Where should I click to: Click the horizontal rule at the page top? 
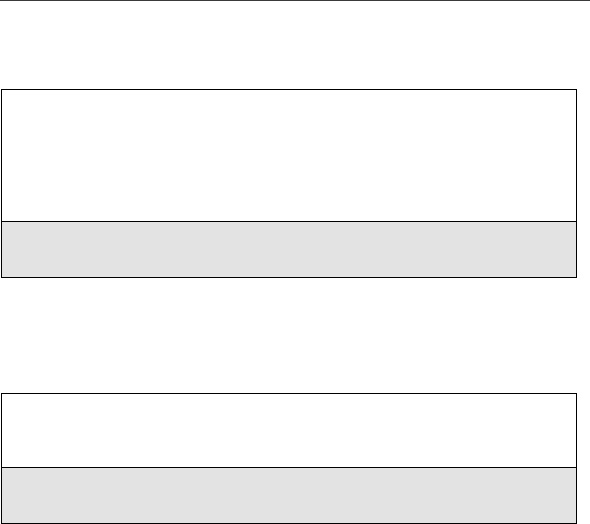[295, 0]
